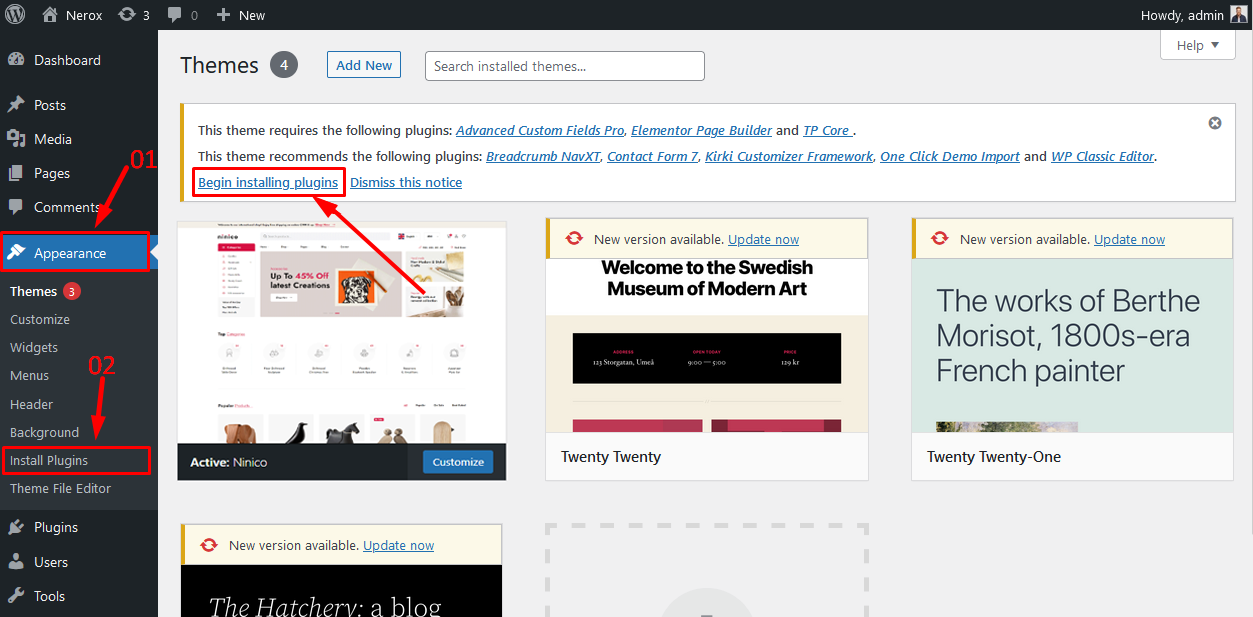Visit the Nerox site home icon
The height and width of the screenshot is (617, 1253).
coord(50,15)
